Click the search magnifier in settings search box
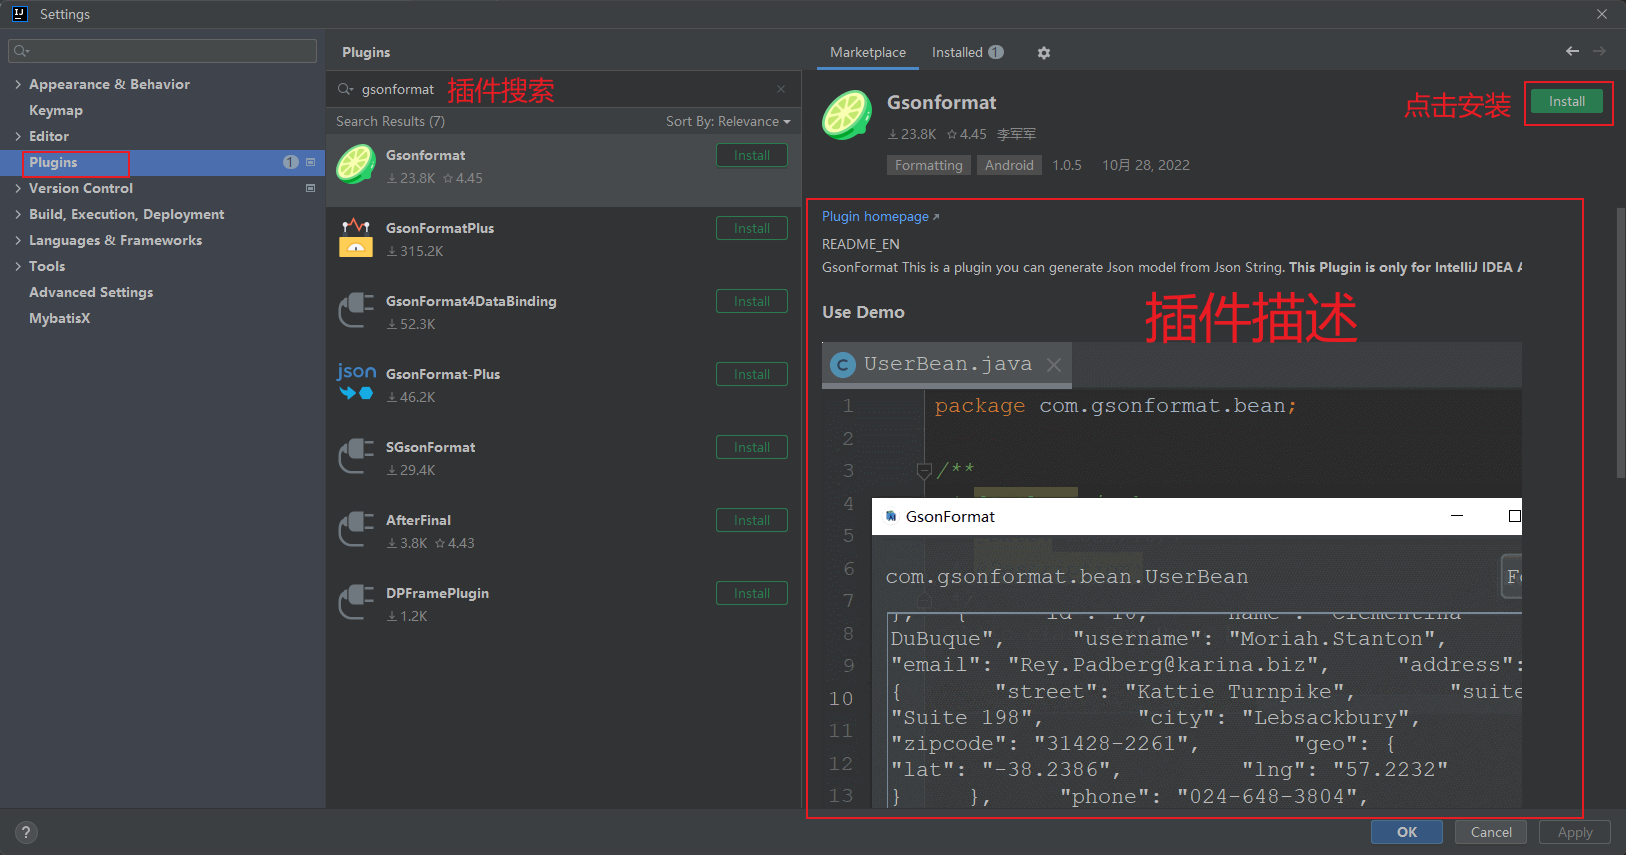The image size is (1626, 855). pos(21,51)
